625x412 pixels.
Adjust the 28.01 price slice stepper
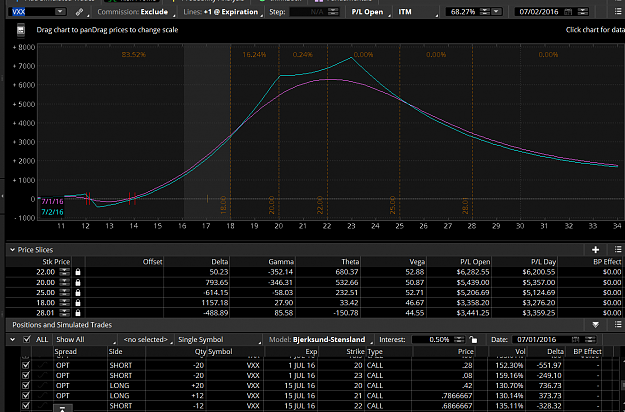pos(64,313)
